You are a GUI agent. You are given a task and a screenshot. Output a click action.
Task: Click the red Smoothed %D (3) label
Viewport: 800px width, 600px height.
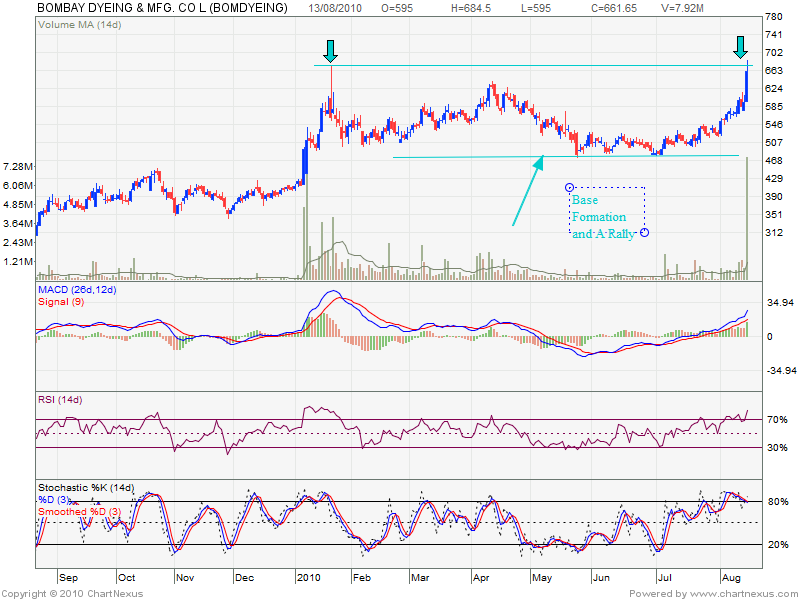point(79,511)
